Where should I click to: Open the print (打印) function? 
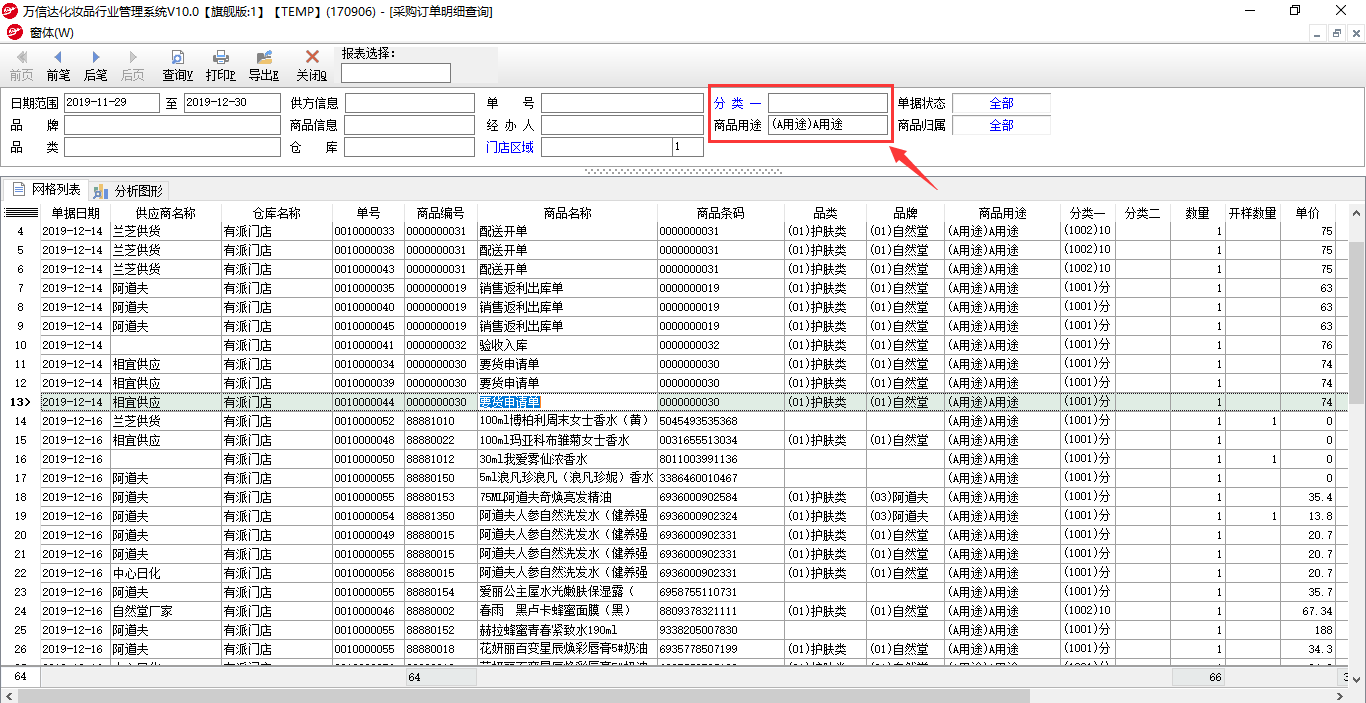[x=220, y=66]
